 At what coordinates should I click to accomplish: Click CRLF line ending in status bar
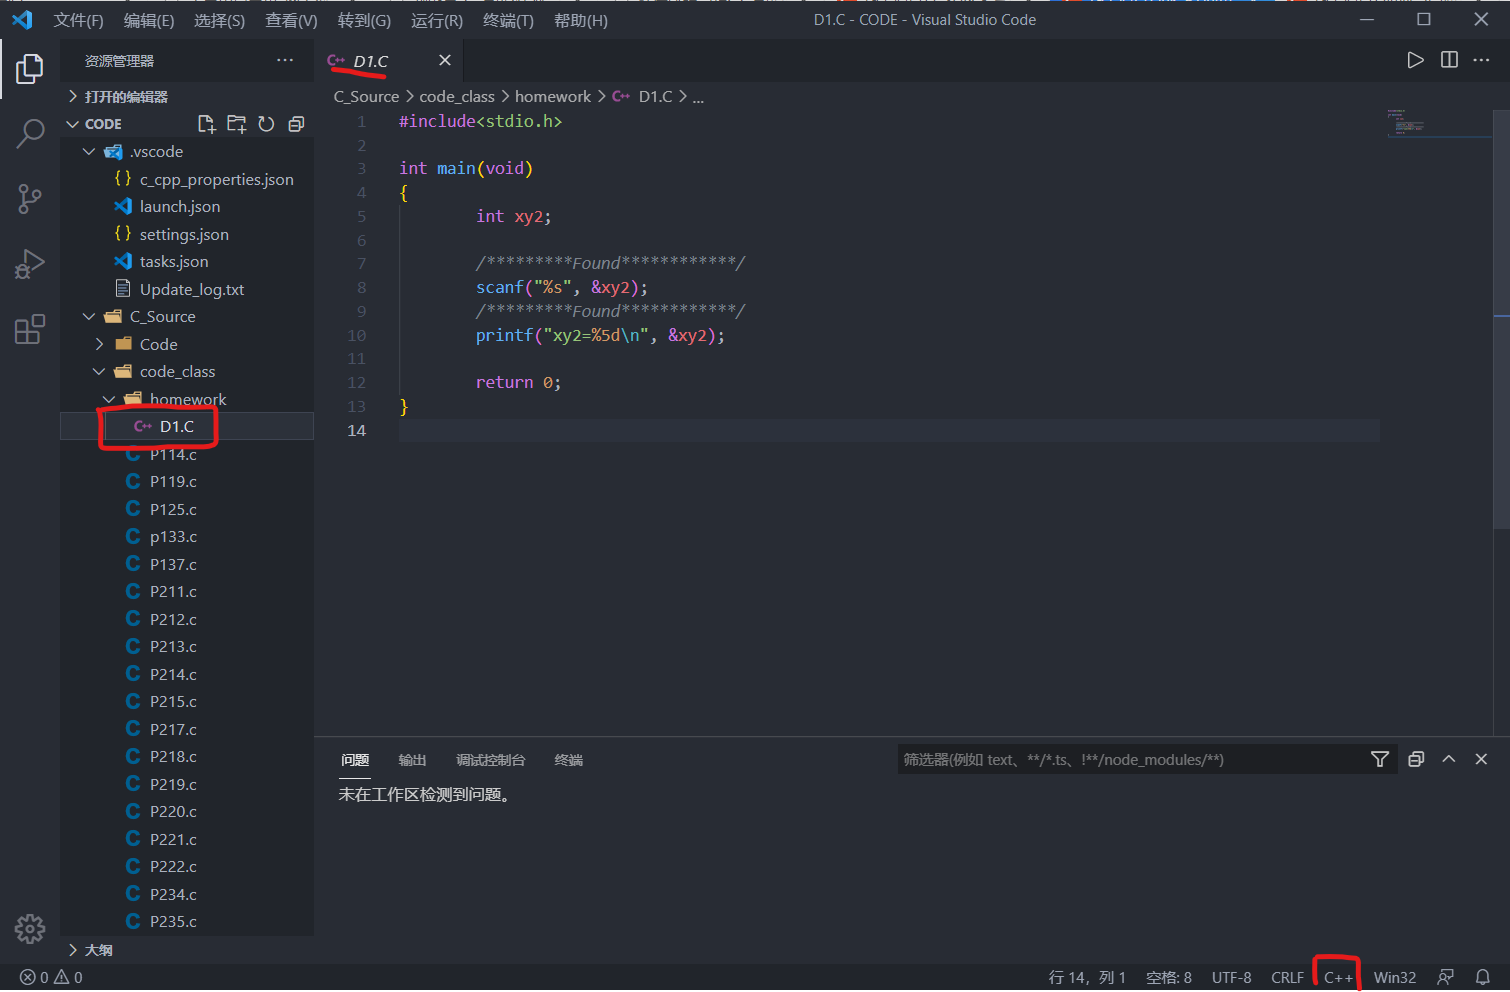click(1288, 977)
